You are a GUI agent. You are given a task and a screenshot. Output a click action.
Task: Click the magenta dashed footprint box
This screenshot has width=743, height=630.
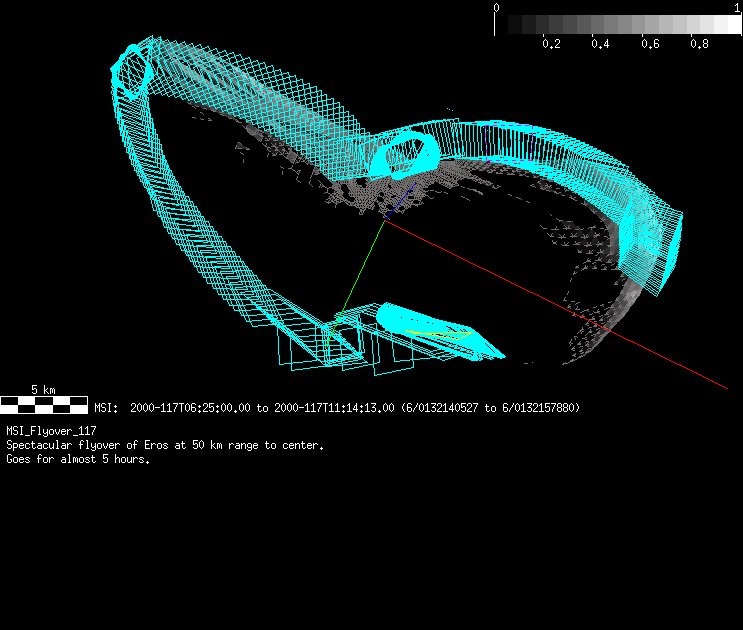click(x=510, y=143)
